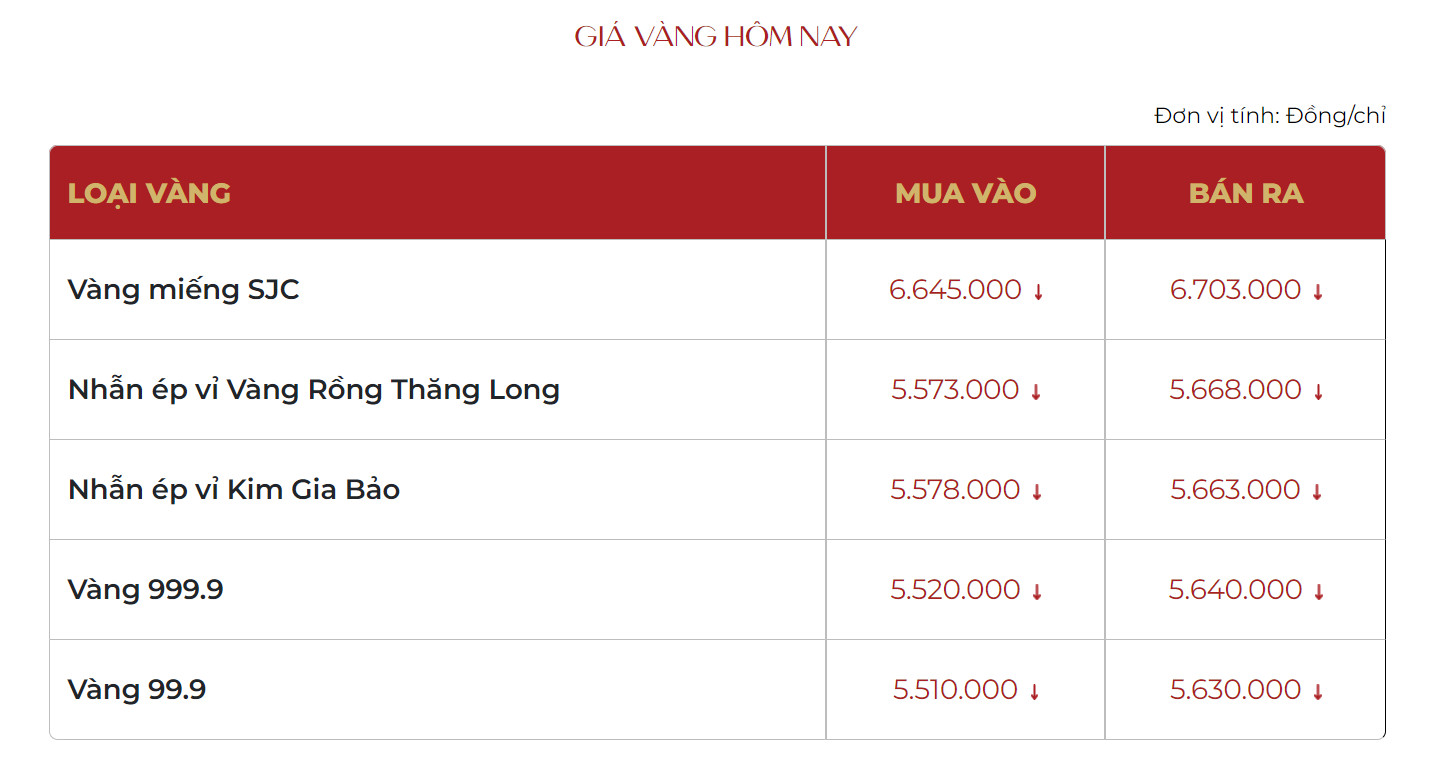Click the GIÁ VÀNG HÔM NAY heading
Screen dimensions: 1437x757
click(x=716, y=37)
